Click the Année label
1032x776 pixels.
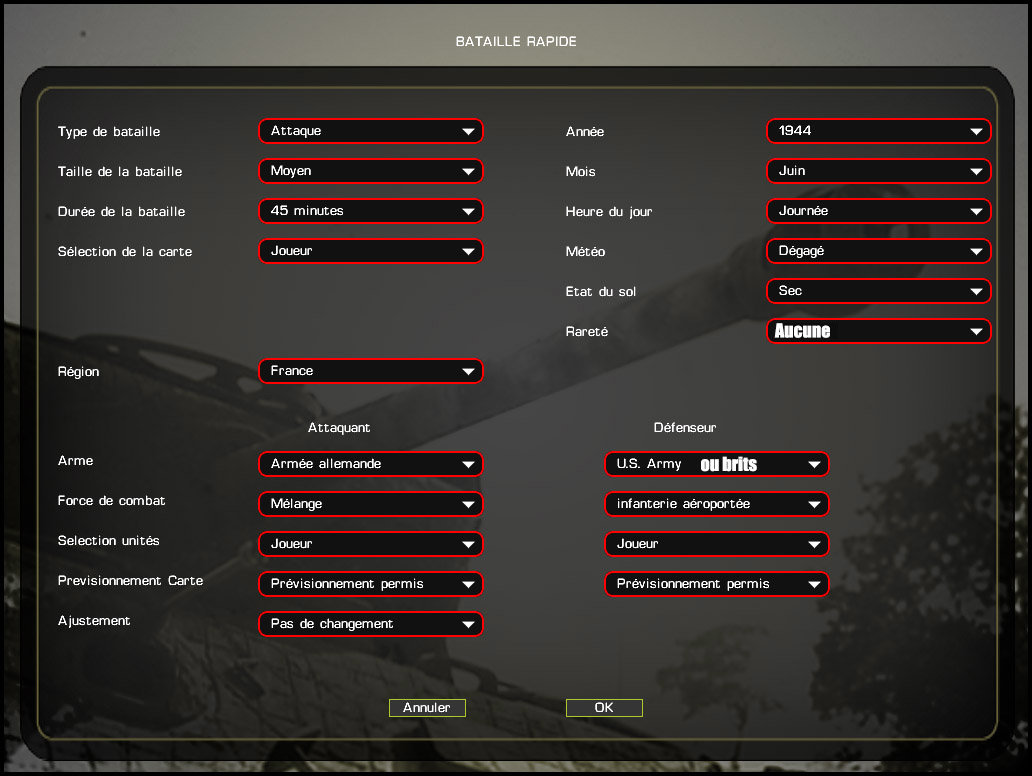coord(585,132)
